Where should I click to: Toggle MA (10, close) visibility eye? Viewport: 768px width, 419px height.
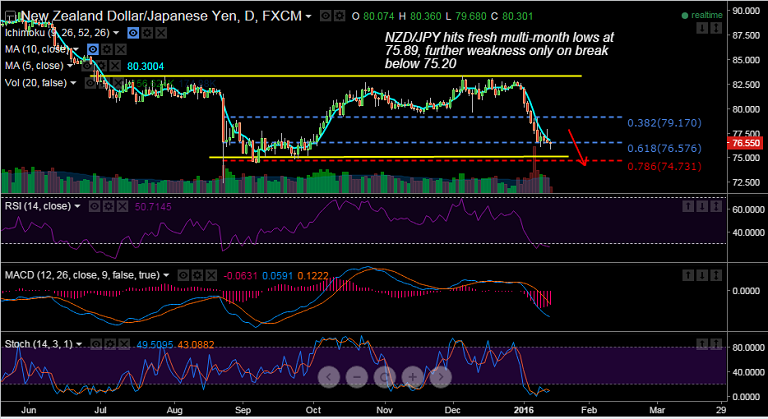pyautogui.click(x=93, y=49)
